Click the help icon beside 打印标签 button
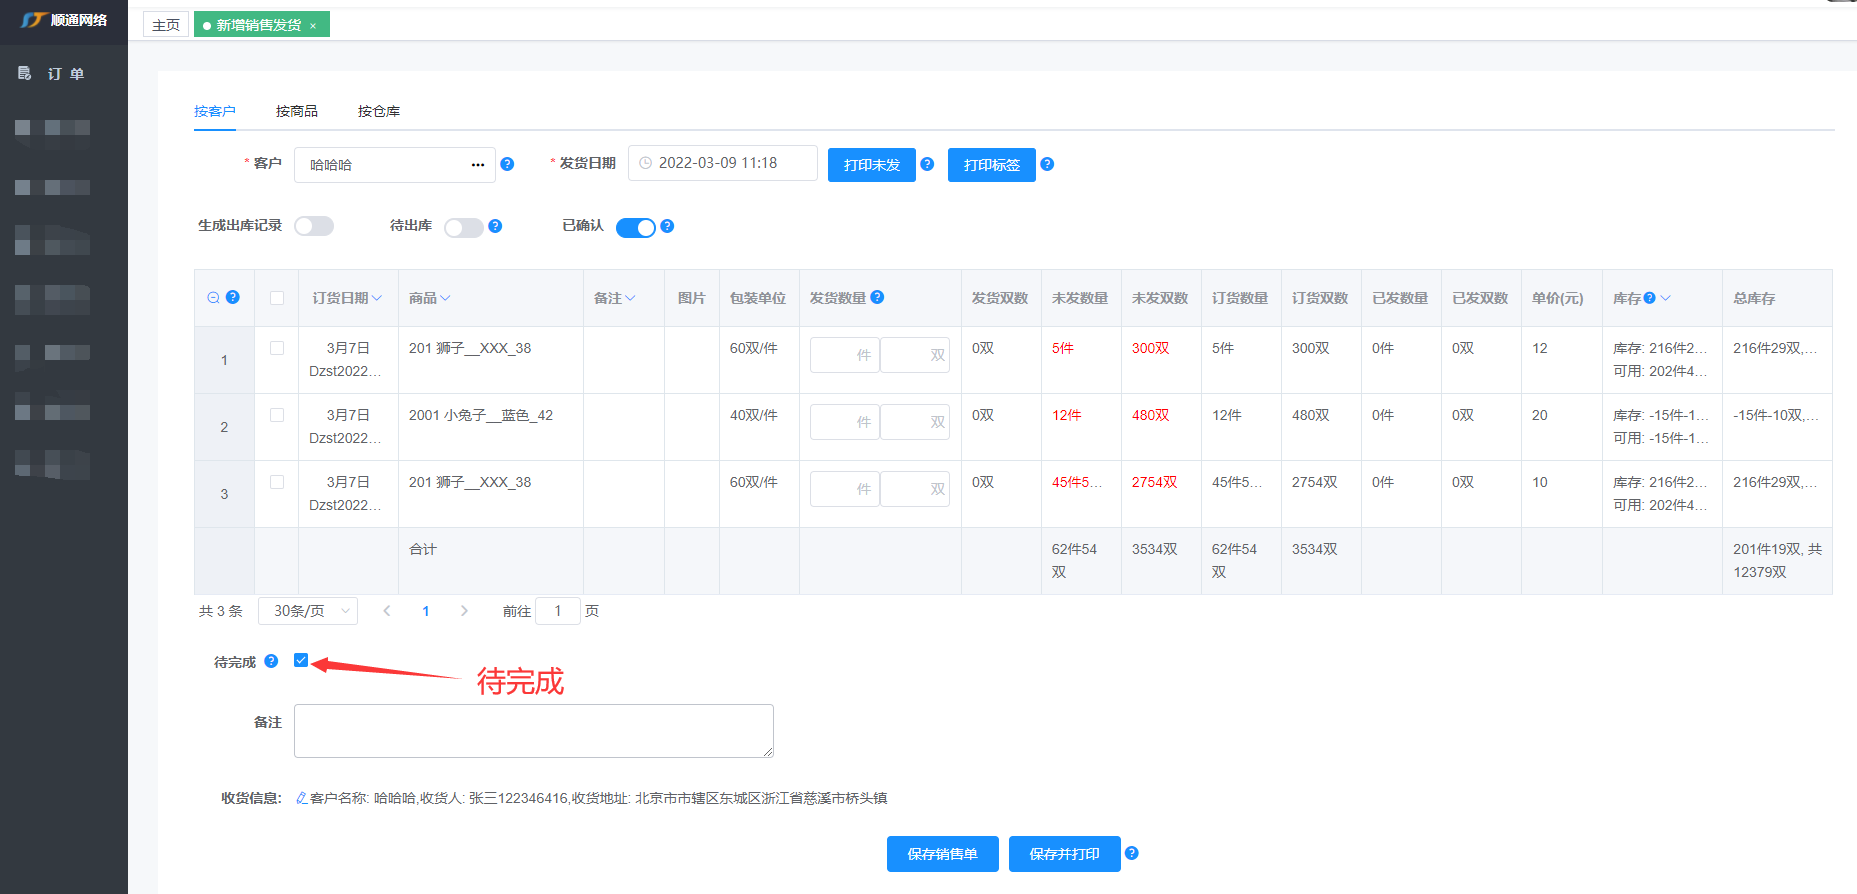Screen dimensions: 1857x894 (x=1047, y=164)
